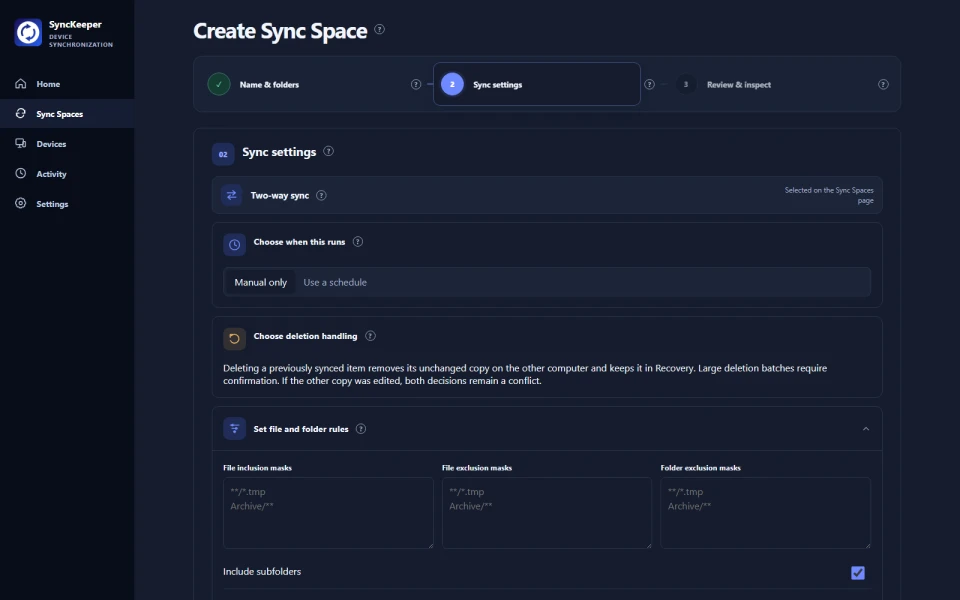Click the Folder exclusion masks label
The image size is (960, 600).
(700, 468)
